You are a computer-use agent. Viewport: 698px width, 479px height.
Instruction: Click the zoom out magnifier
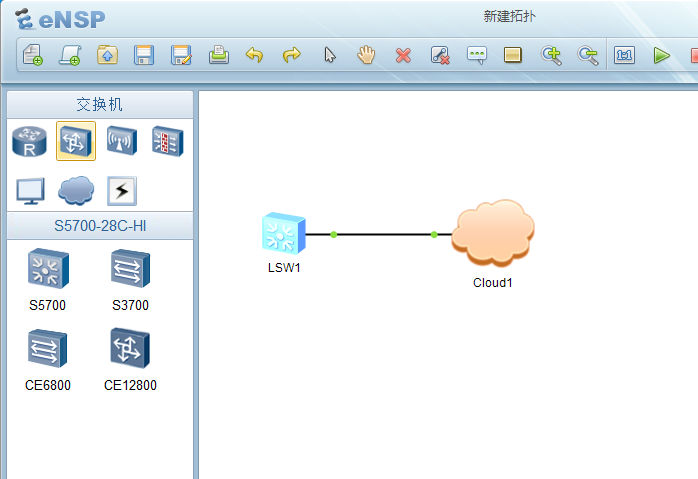588,55
